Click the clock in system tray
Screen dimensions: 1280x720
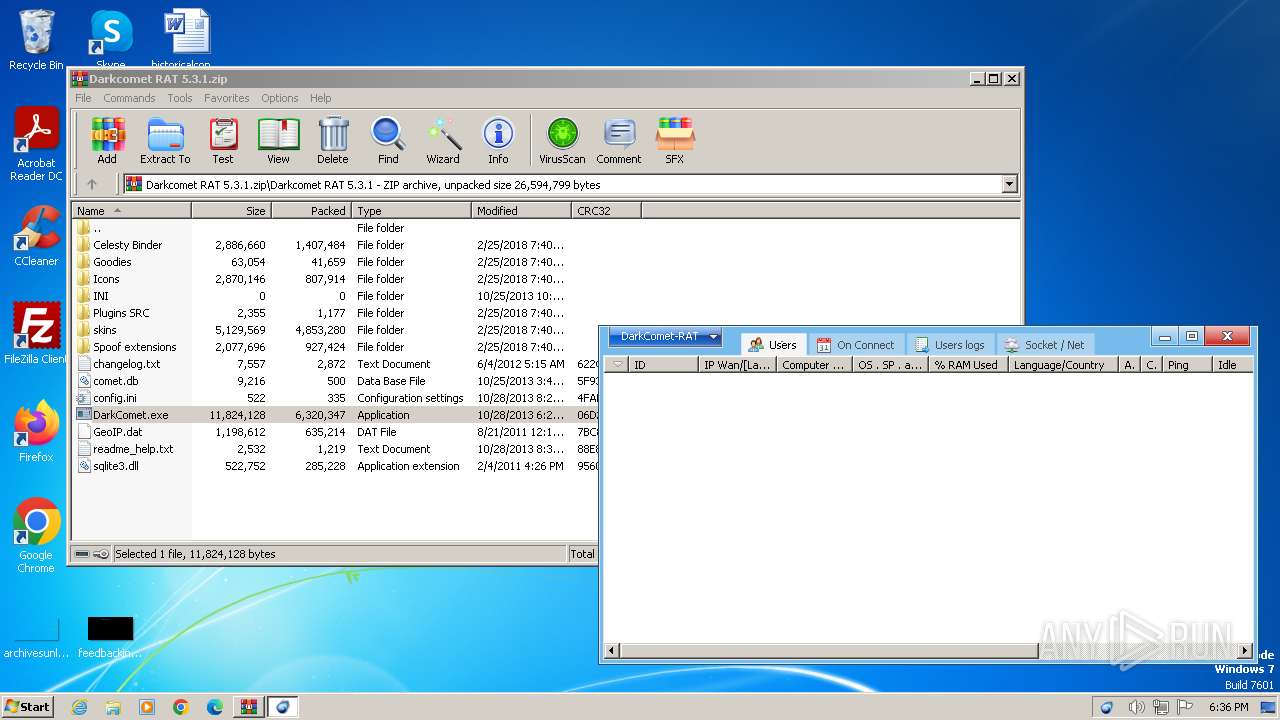pyautogui.click(x=1228, y=707)
